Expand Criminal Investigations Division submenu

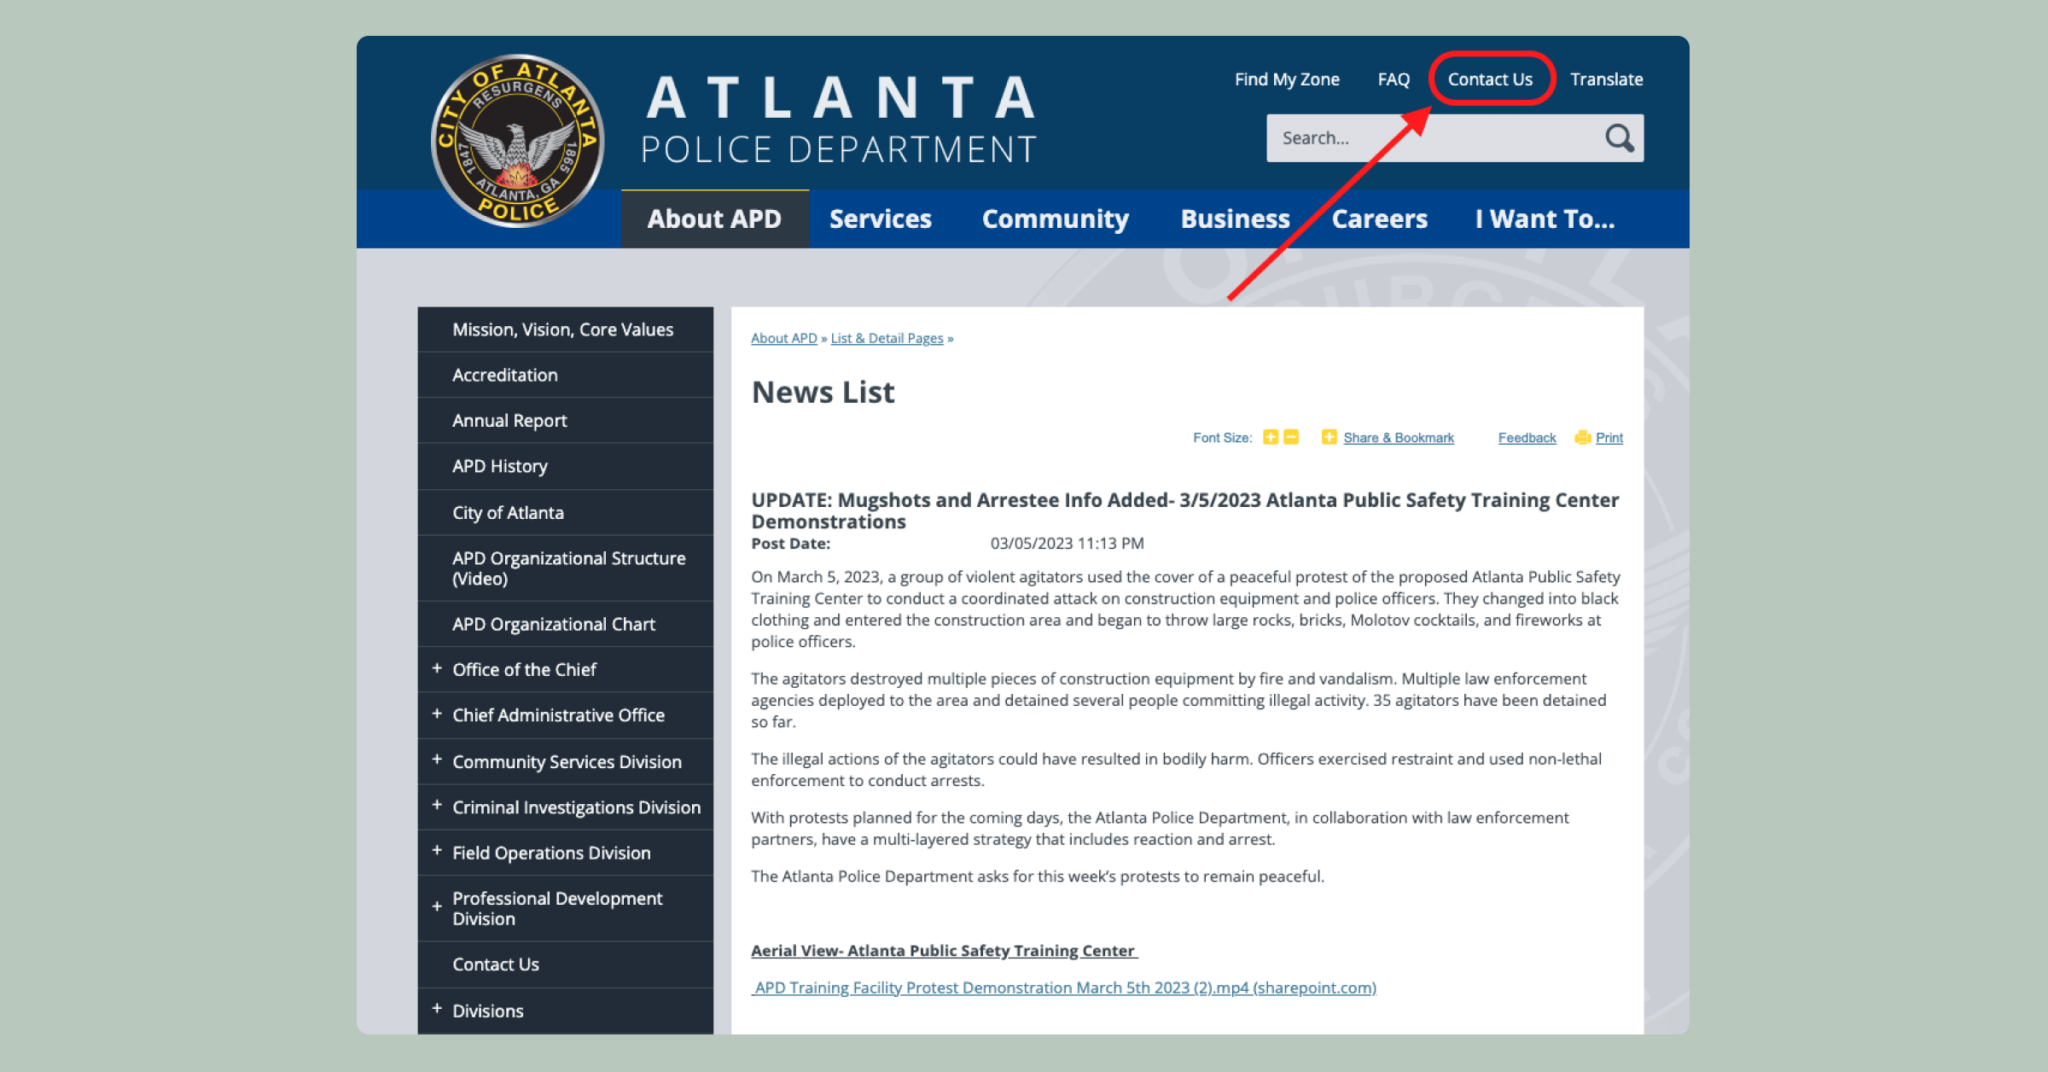[437, 806]
